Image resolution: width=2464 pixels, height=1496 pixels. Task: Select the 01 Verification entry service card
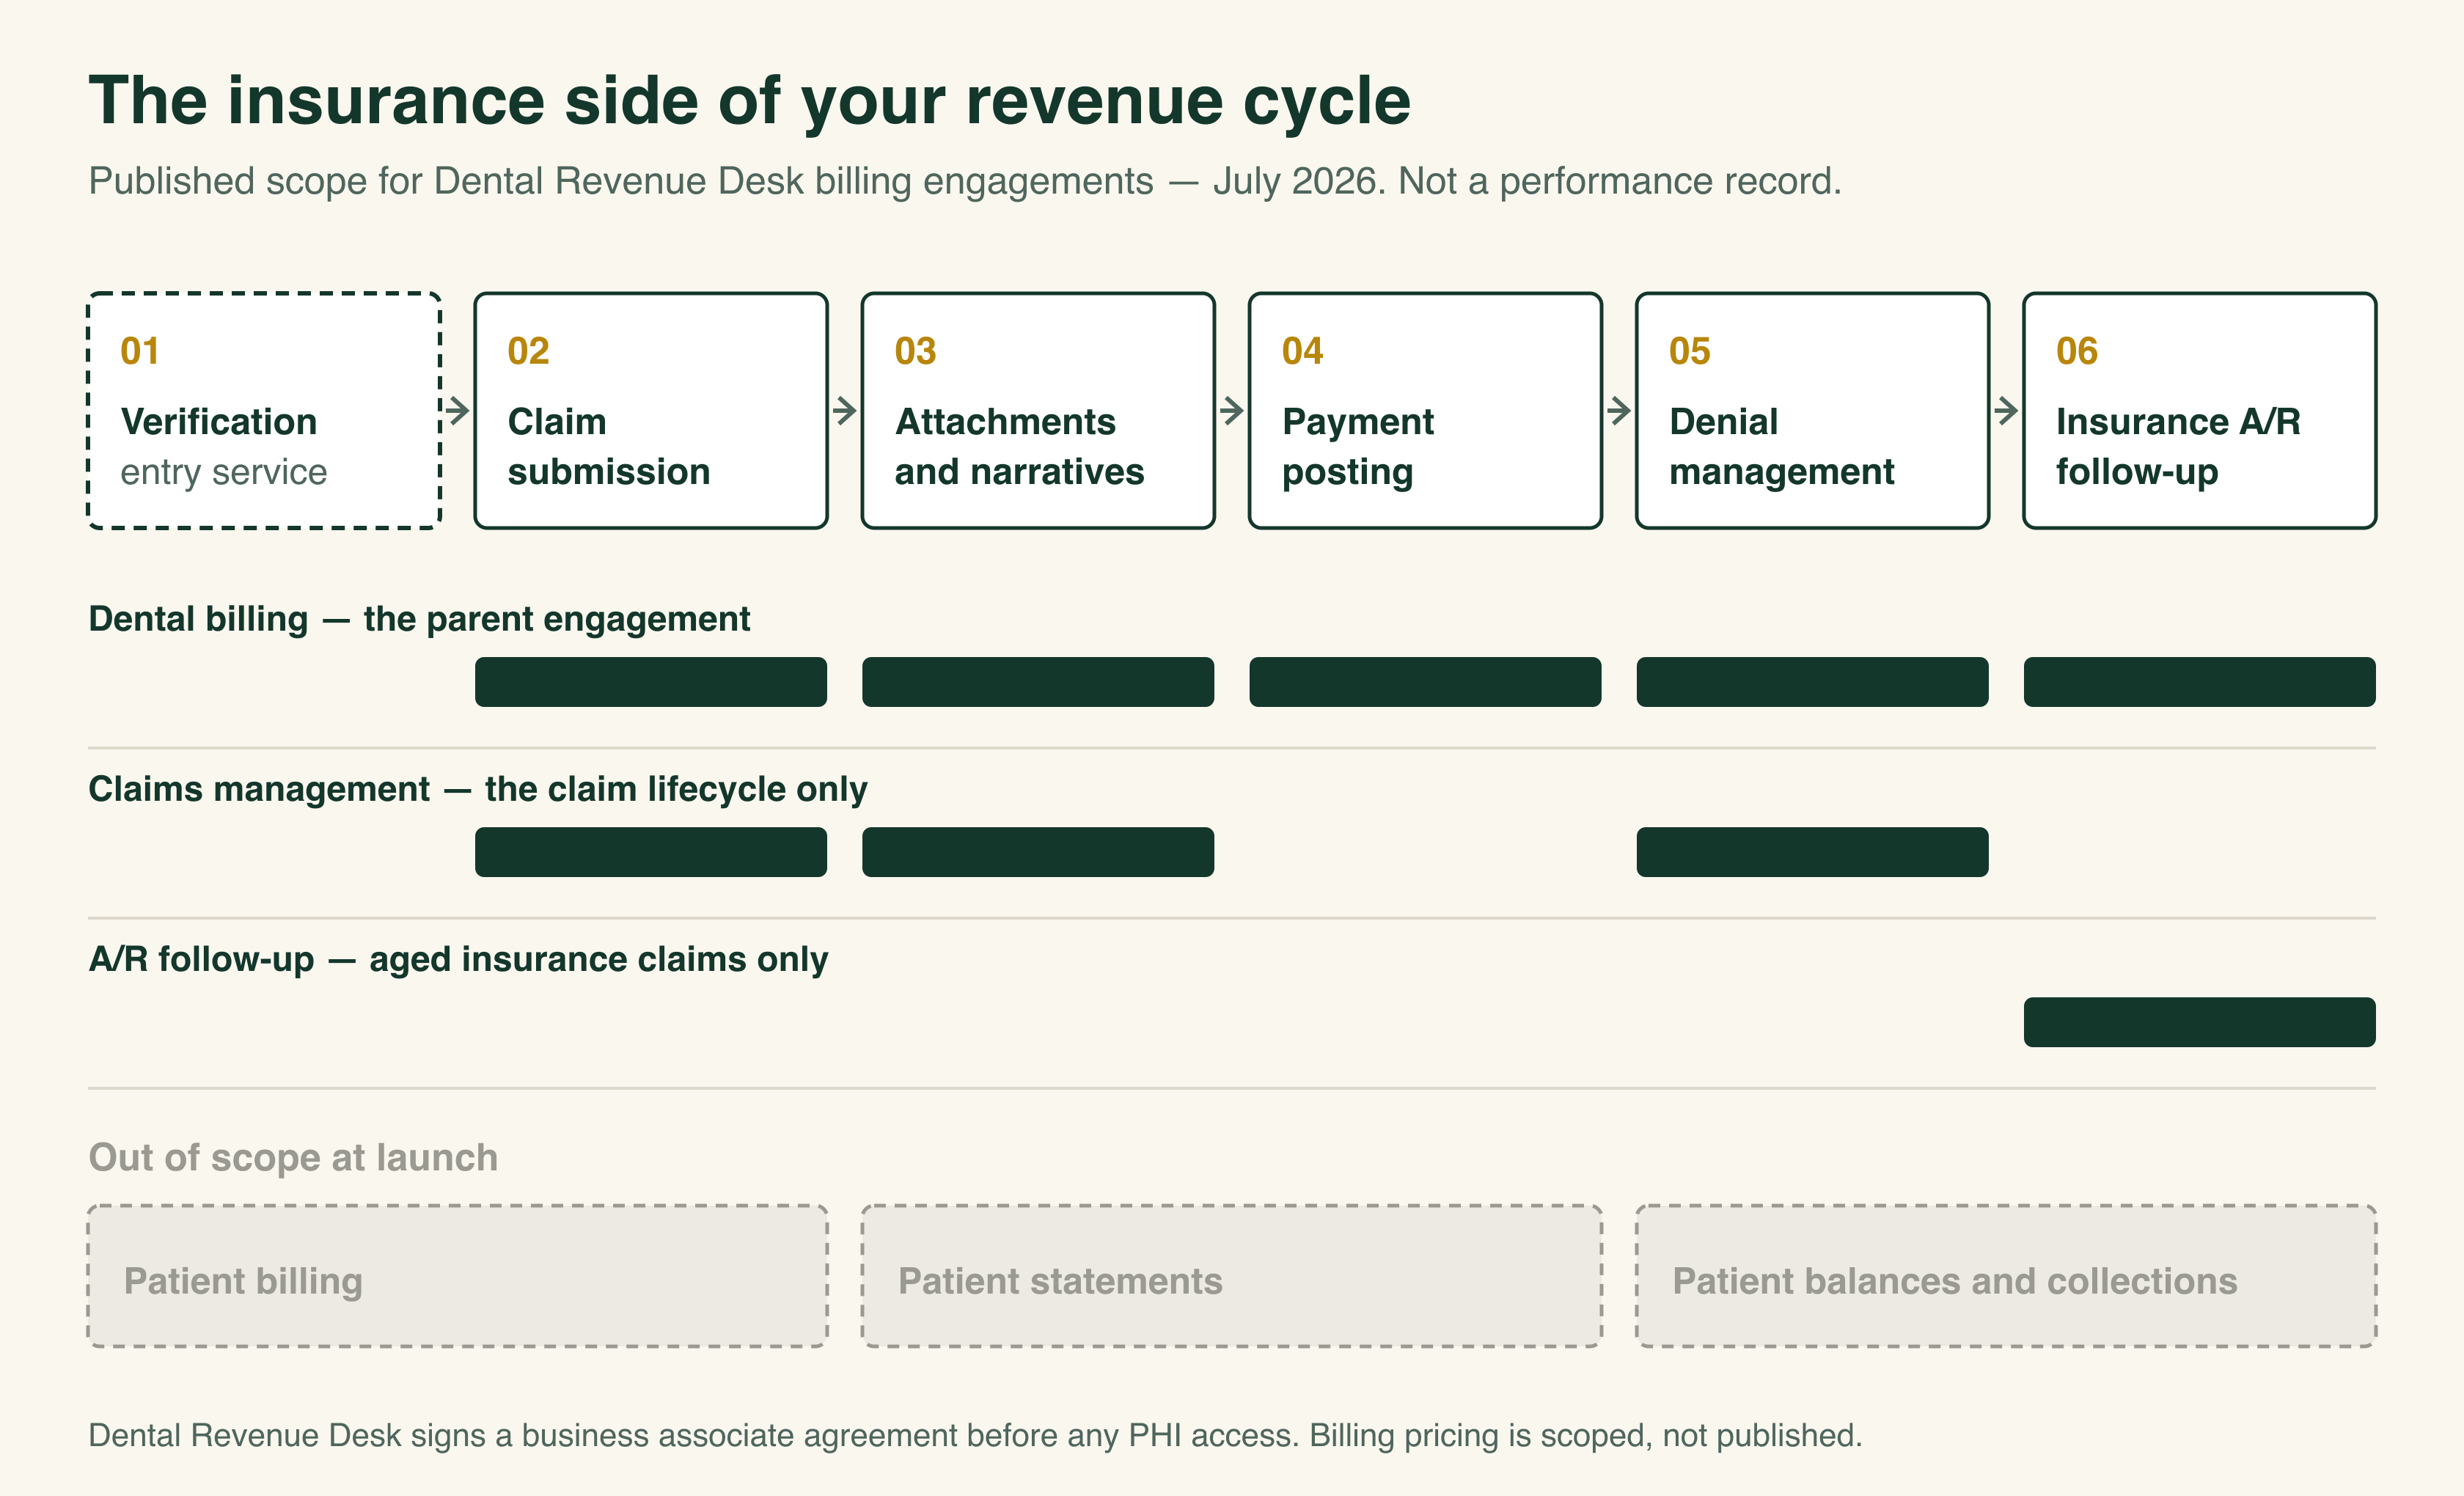click(264, 410)
